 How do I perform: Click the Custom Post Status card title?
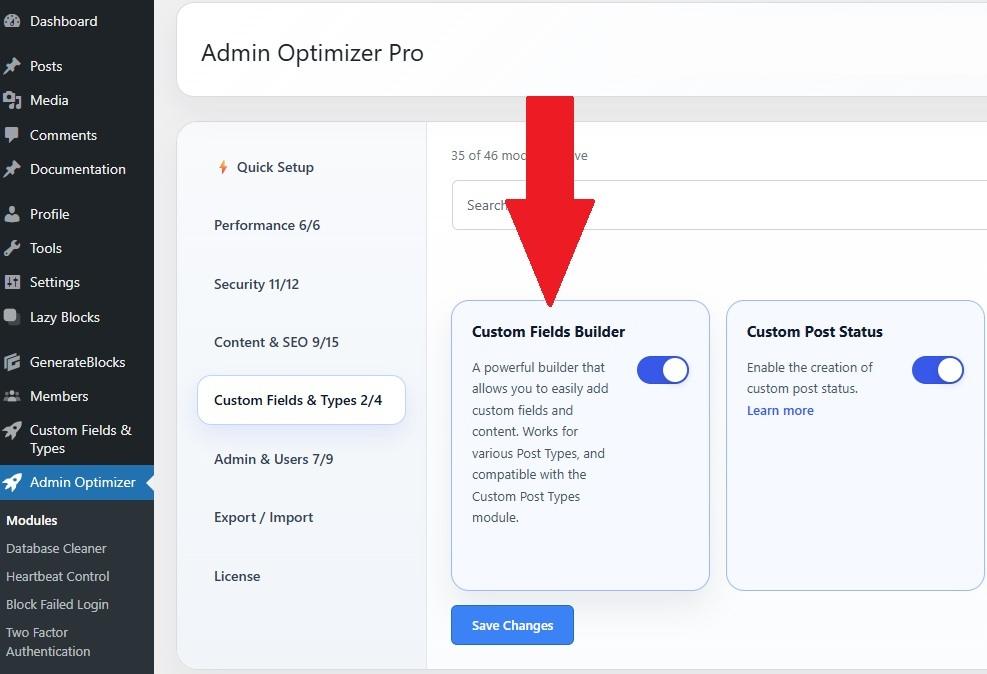[x=815, y=332]
